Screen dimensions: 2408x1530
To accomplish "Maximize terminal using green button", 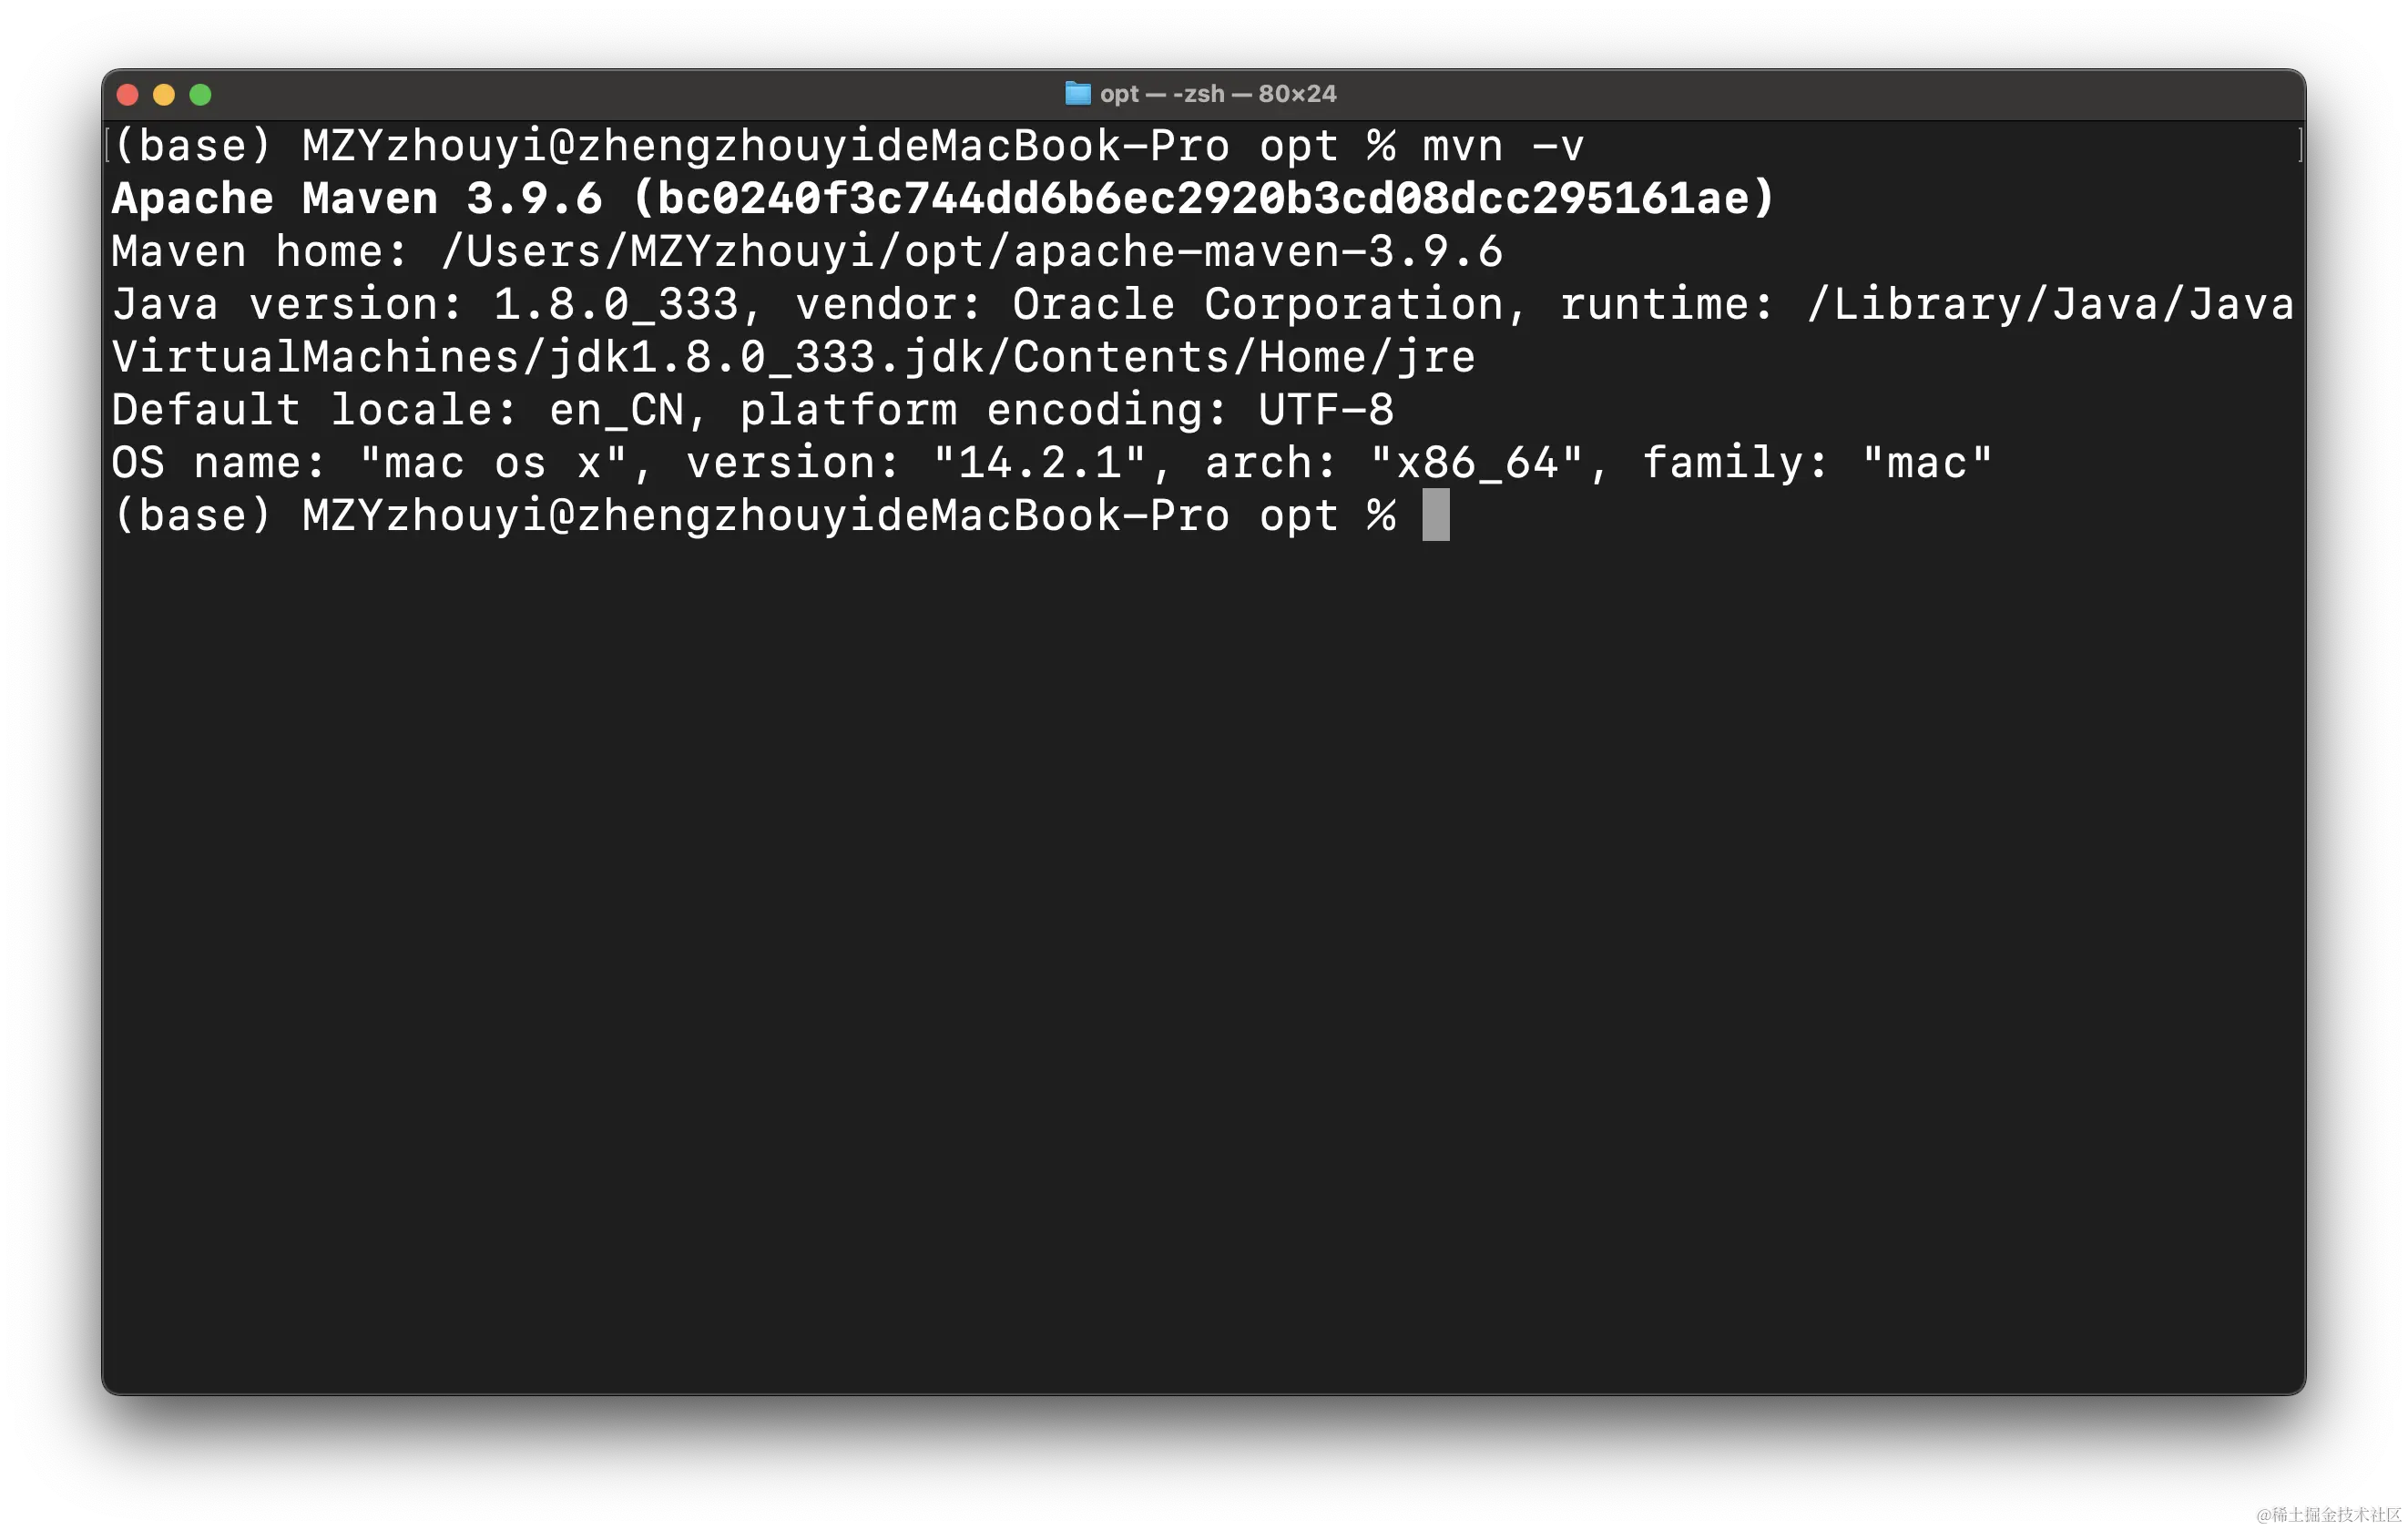I will tap(200, 95).
